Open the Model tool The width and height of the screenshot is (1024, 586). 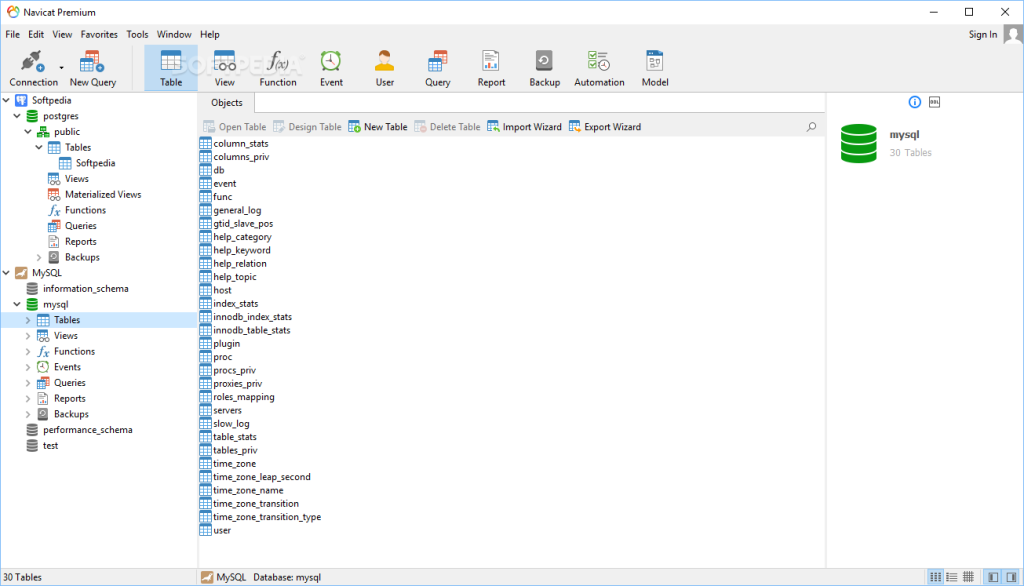click(655, 68)
